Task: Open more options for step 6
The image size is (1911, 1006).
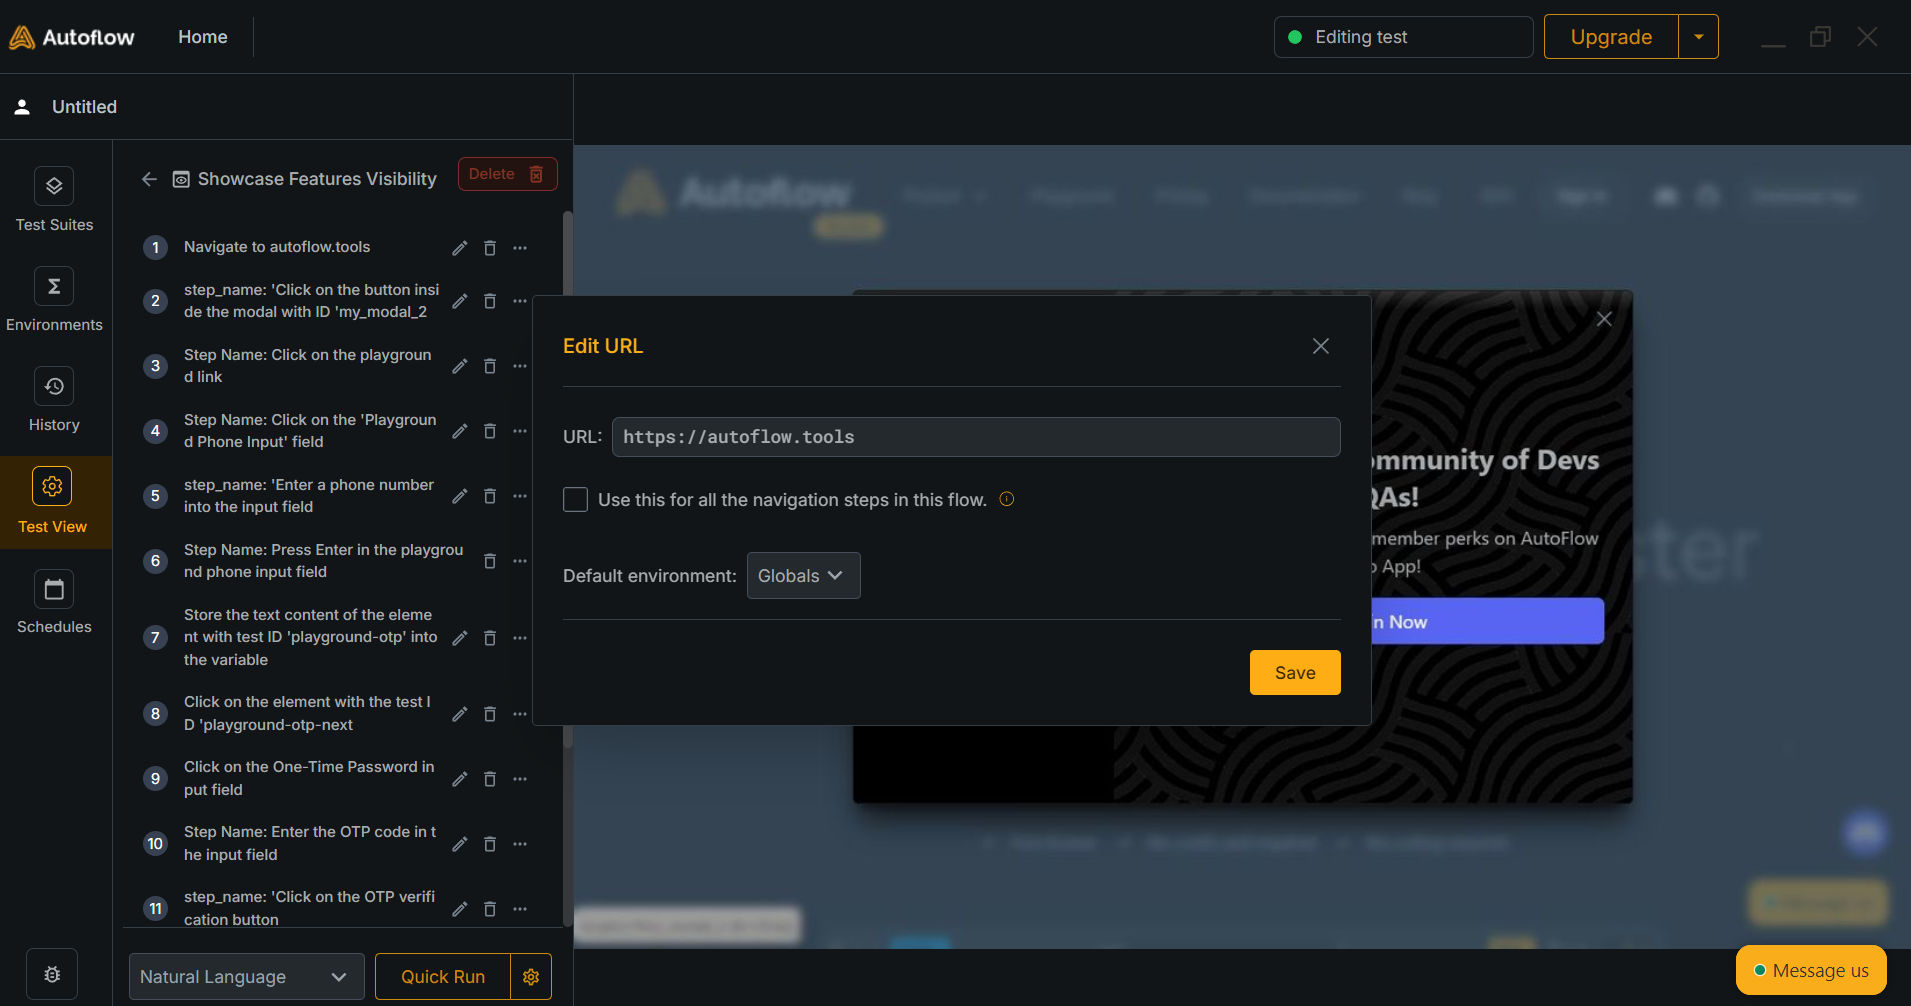Action: 520,561
